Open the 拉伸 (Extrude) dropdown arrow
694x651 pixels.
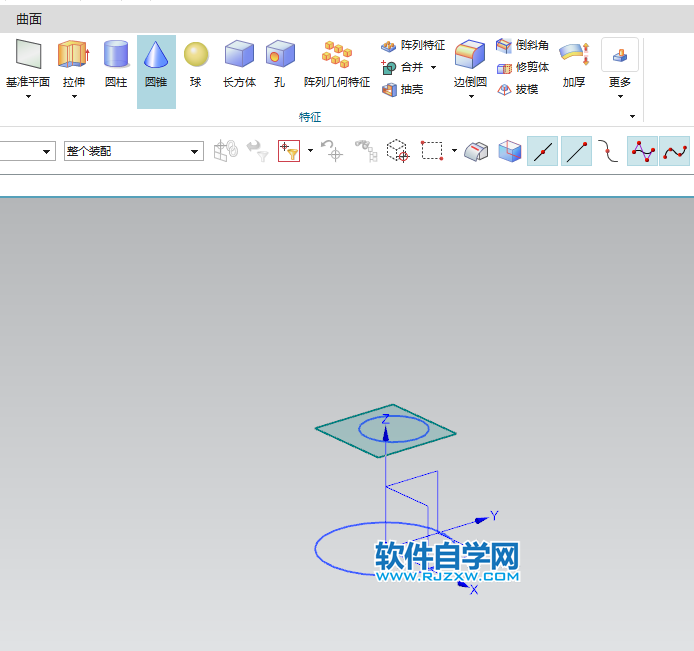coord(74,97)
